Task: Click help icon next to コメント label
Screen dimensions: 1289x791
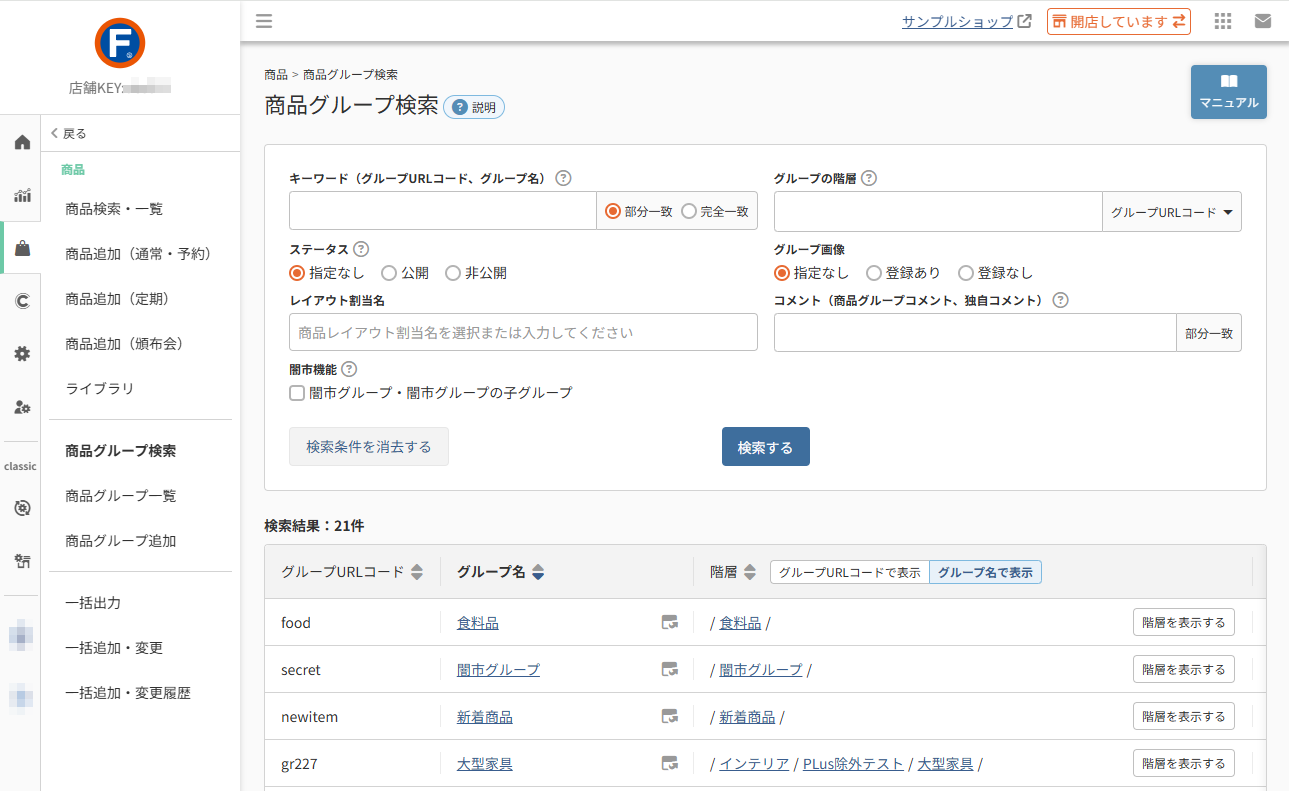Action: [x=1061, y=300]
